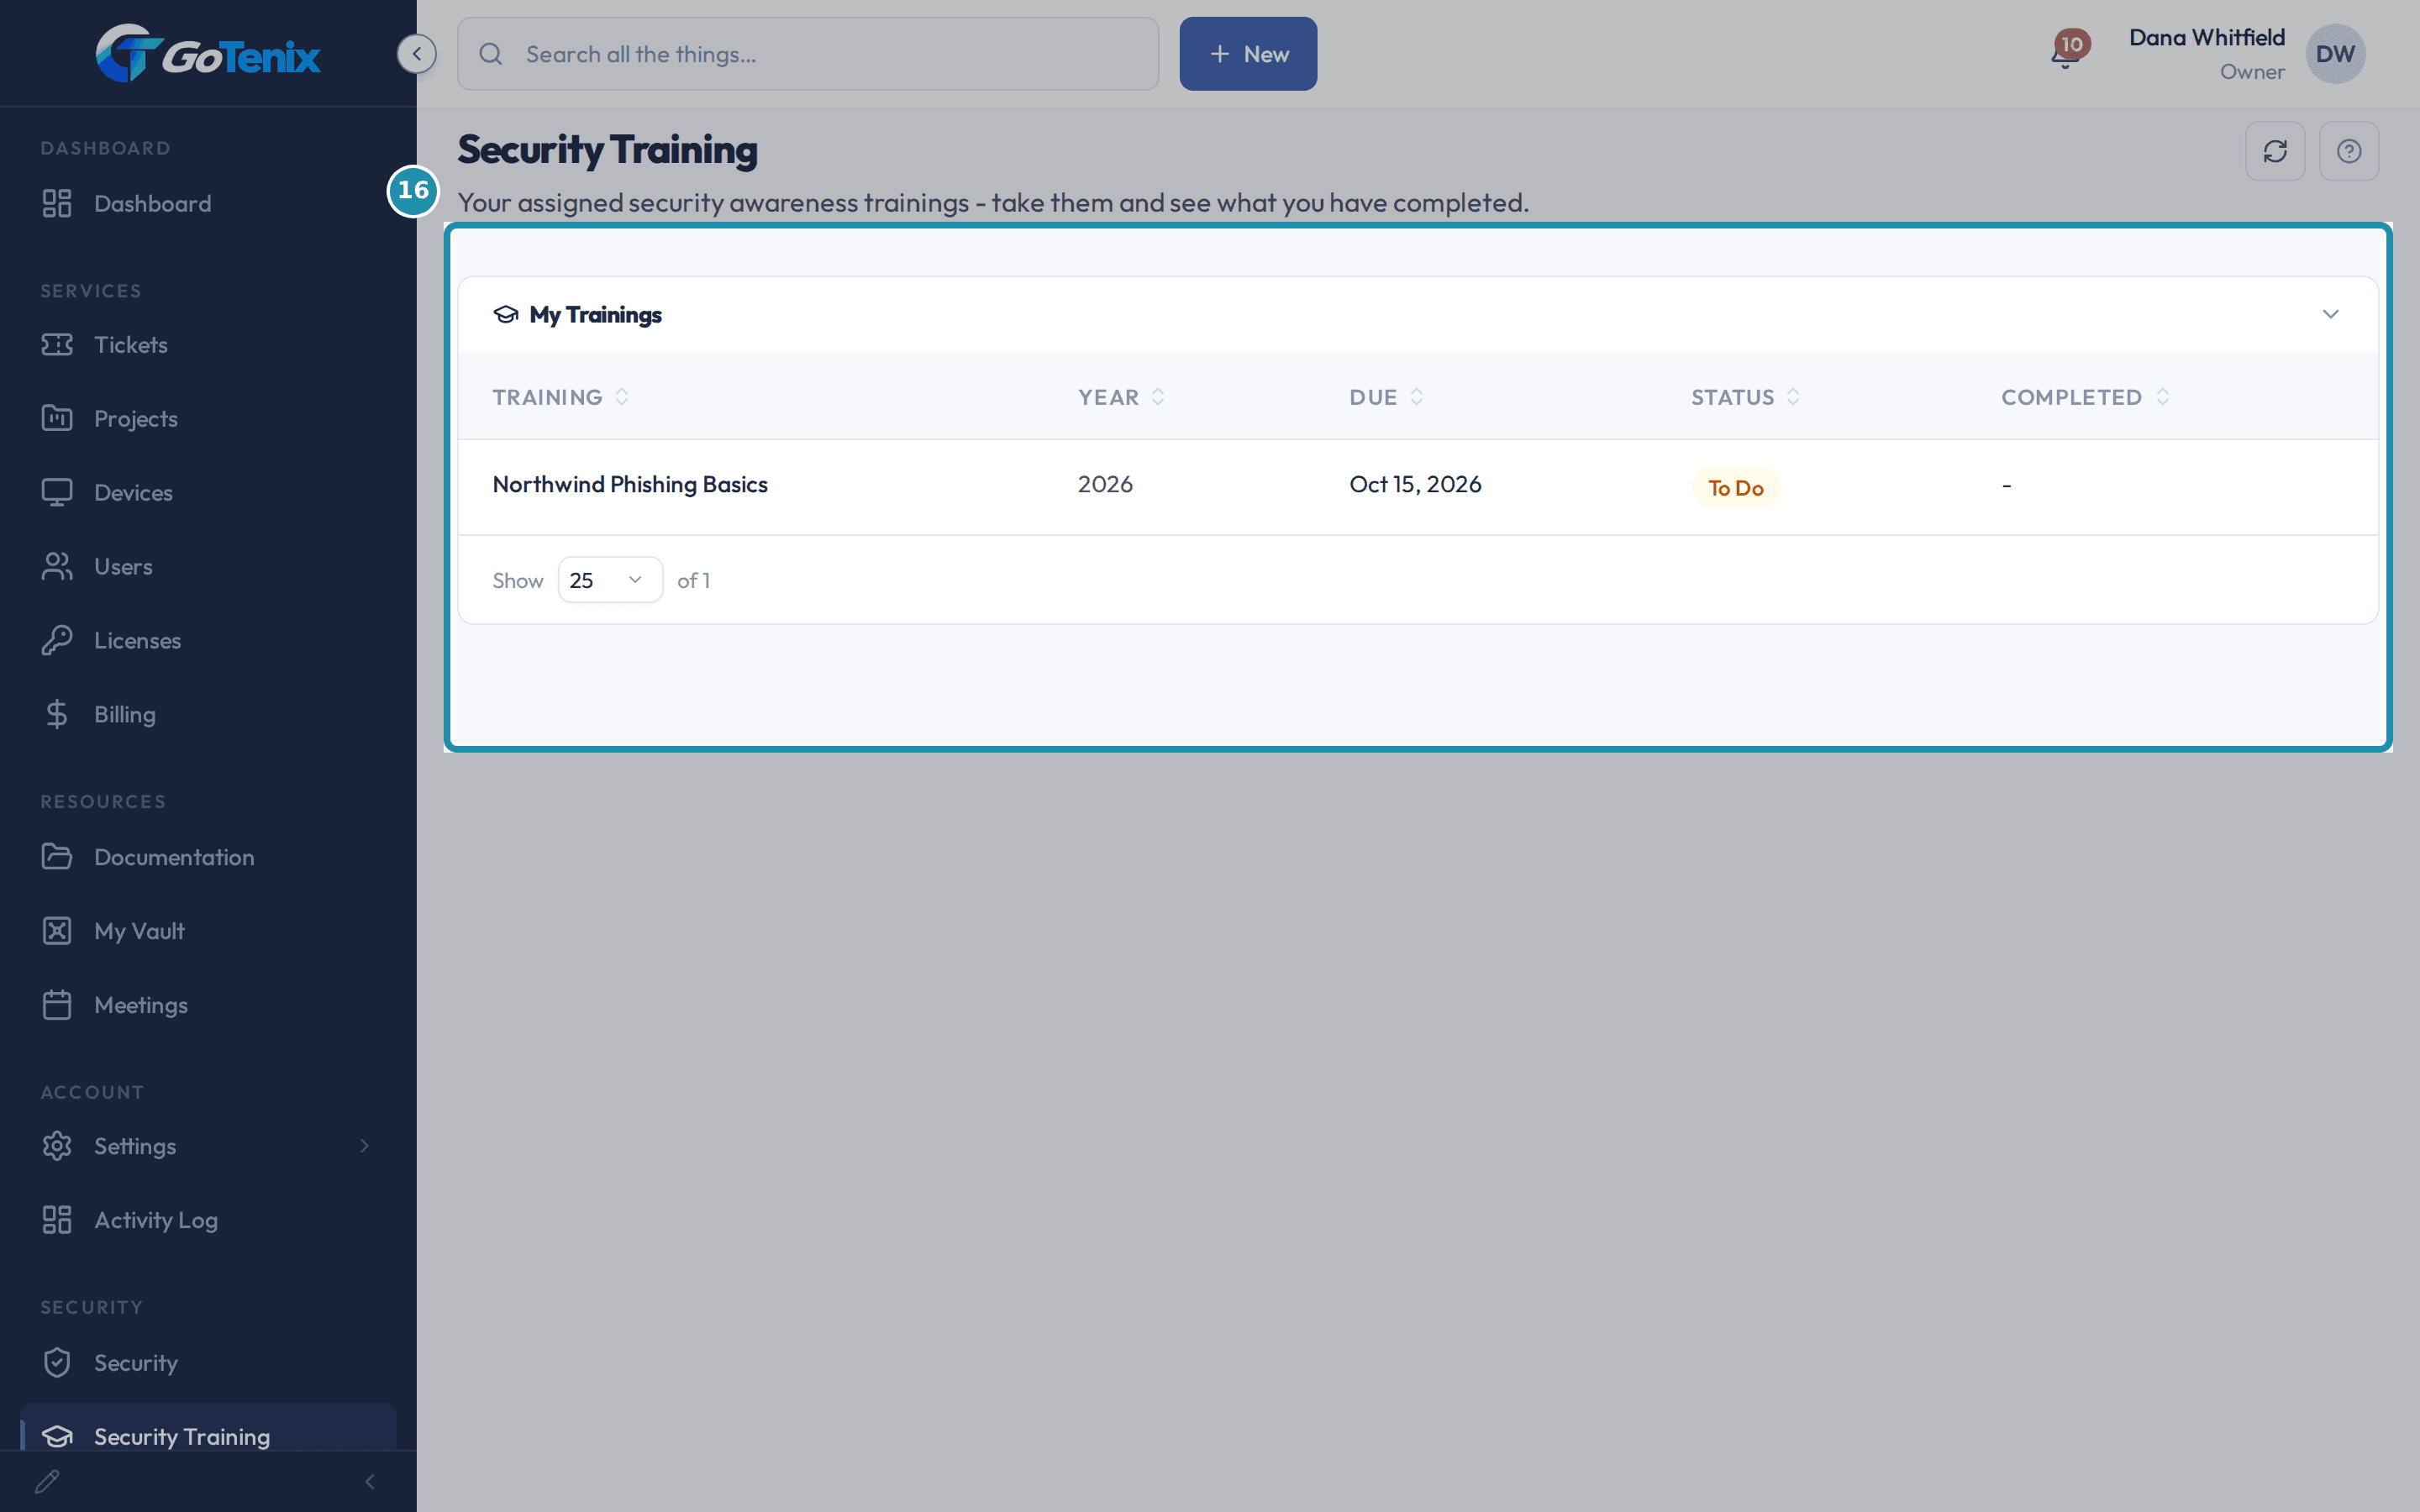Click the Dana Whitfield user name
Screen dimensions: 2420x1512
(x=2206, y=38)
